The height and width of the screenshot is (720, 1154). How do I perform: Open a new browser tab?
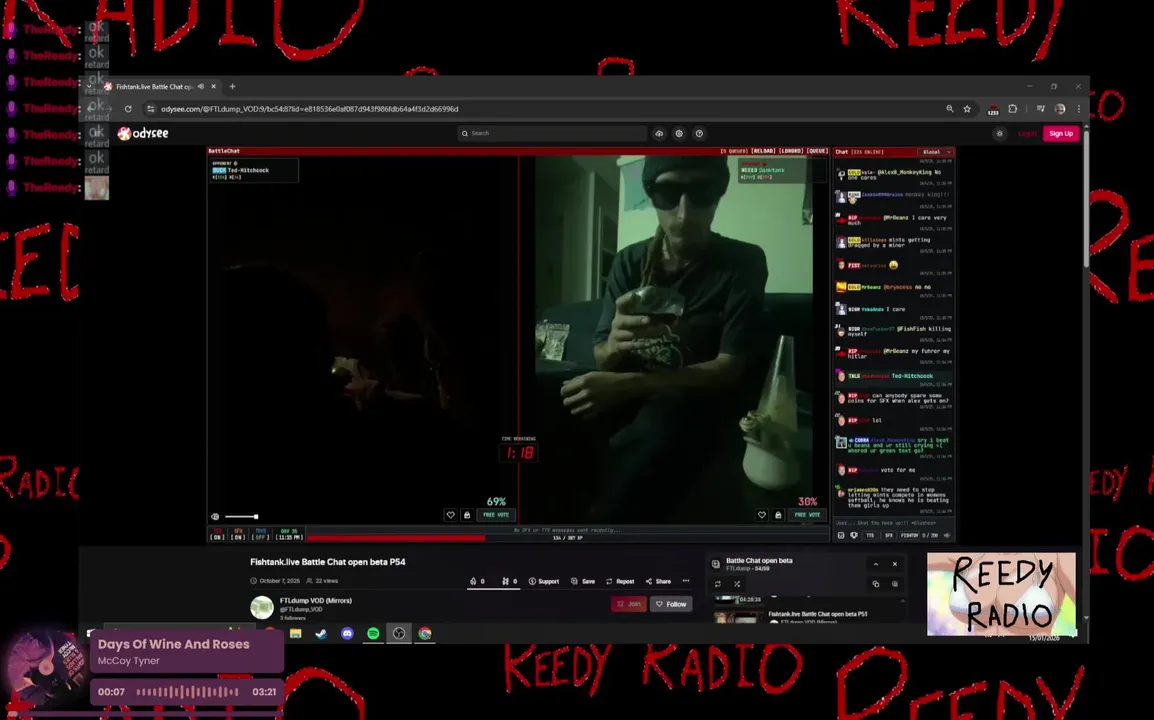[233, 86]
